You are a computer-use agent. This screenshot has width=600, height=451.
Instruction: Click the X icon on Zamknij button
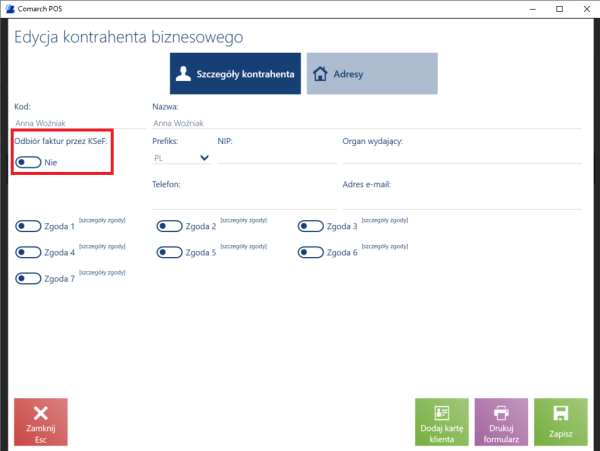(x=41, y=413)
